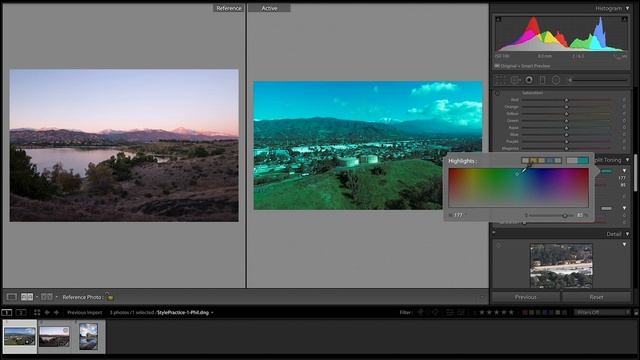Open toolbar content dropdown at right end
Screen dimensions: 640x360
[482, 297]
